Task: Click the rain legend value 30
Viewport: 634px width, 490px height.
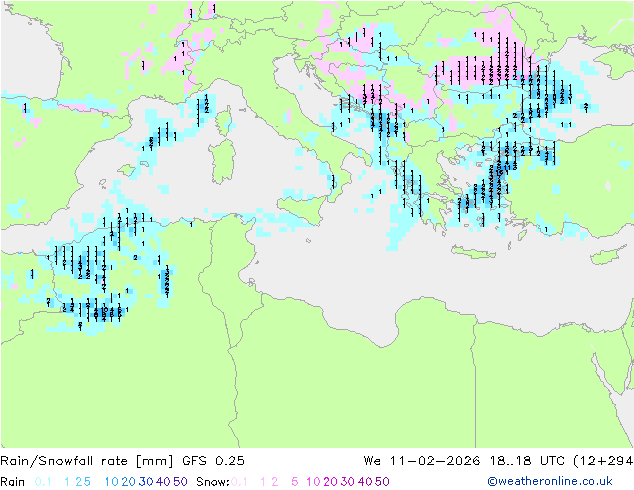Action: pos(146,482)
